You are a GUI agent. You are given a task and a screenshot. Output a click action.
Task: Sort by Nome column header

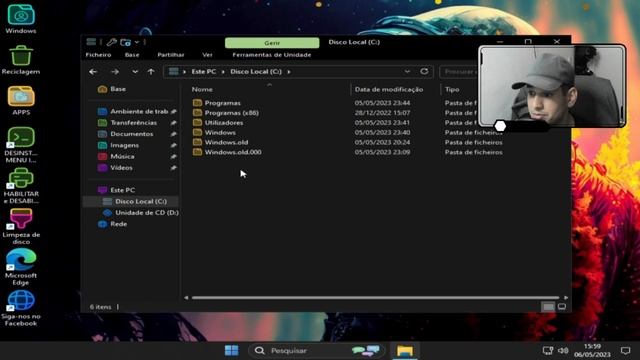click(202, 89)
